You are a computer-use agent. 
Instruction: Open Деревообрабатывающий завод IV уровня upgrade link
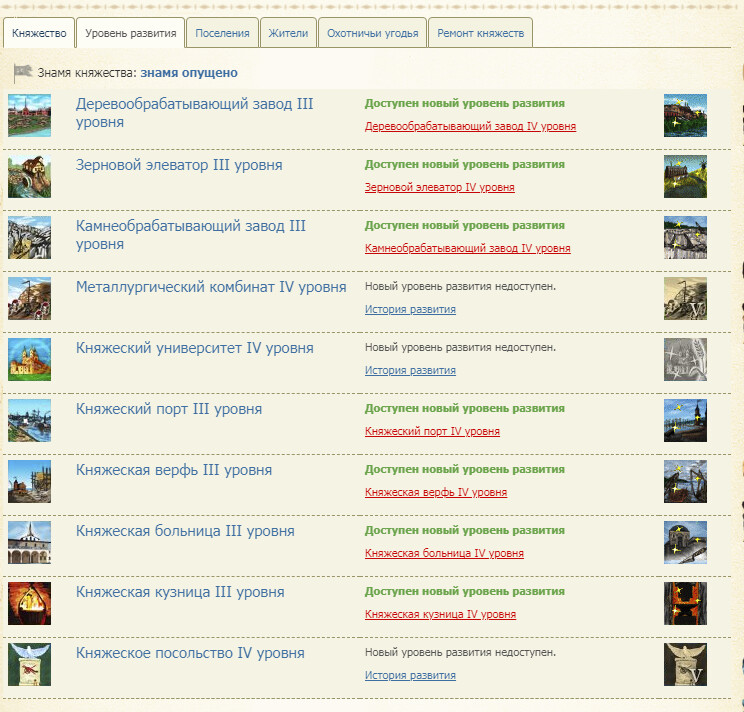pos(470,127)
